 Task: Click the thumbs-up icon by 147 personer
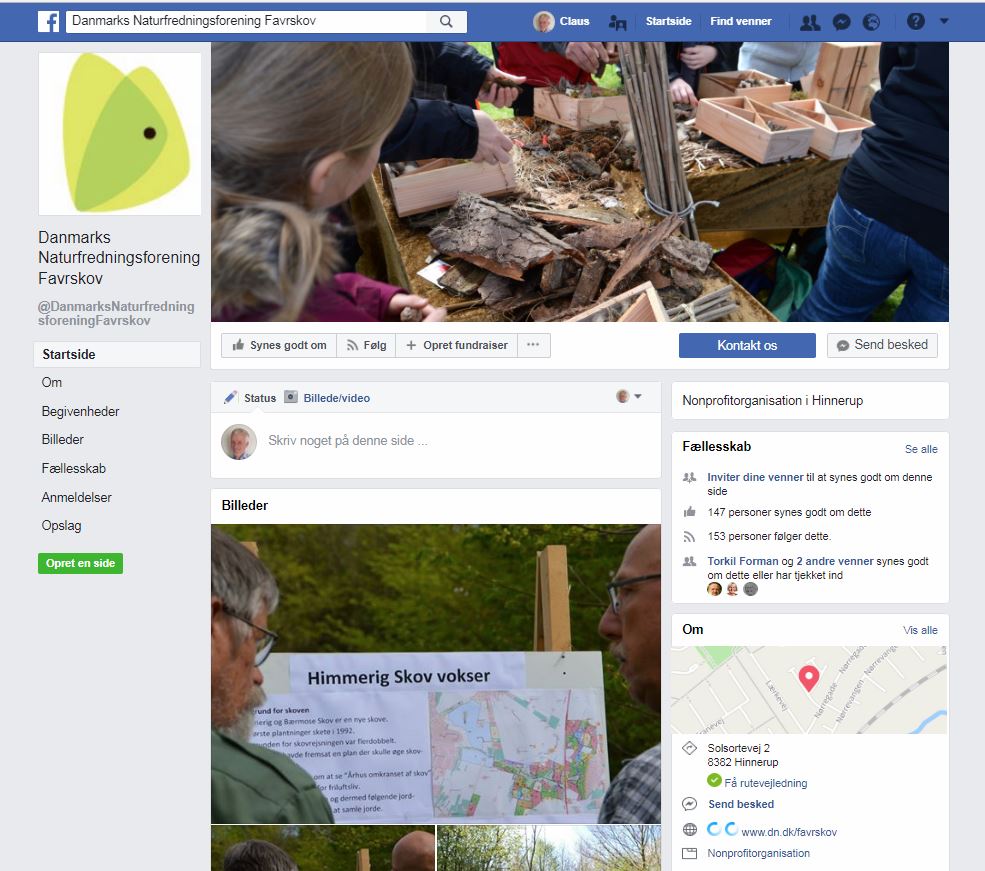[690, 512]
